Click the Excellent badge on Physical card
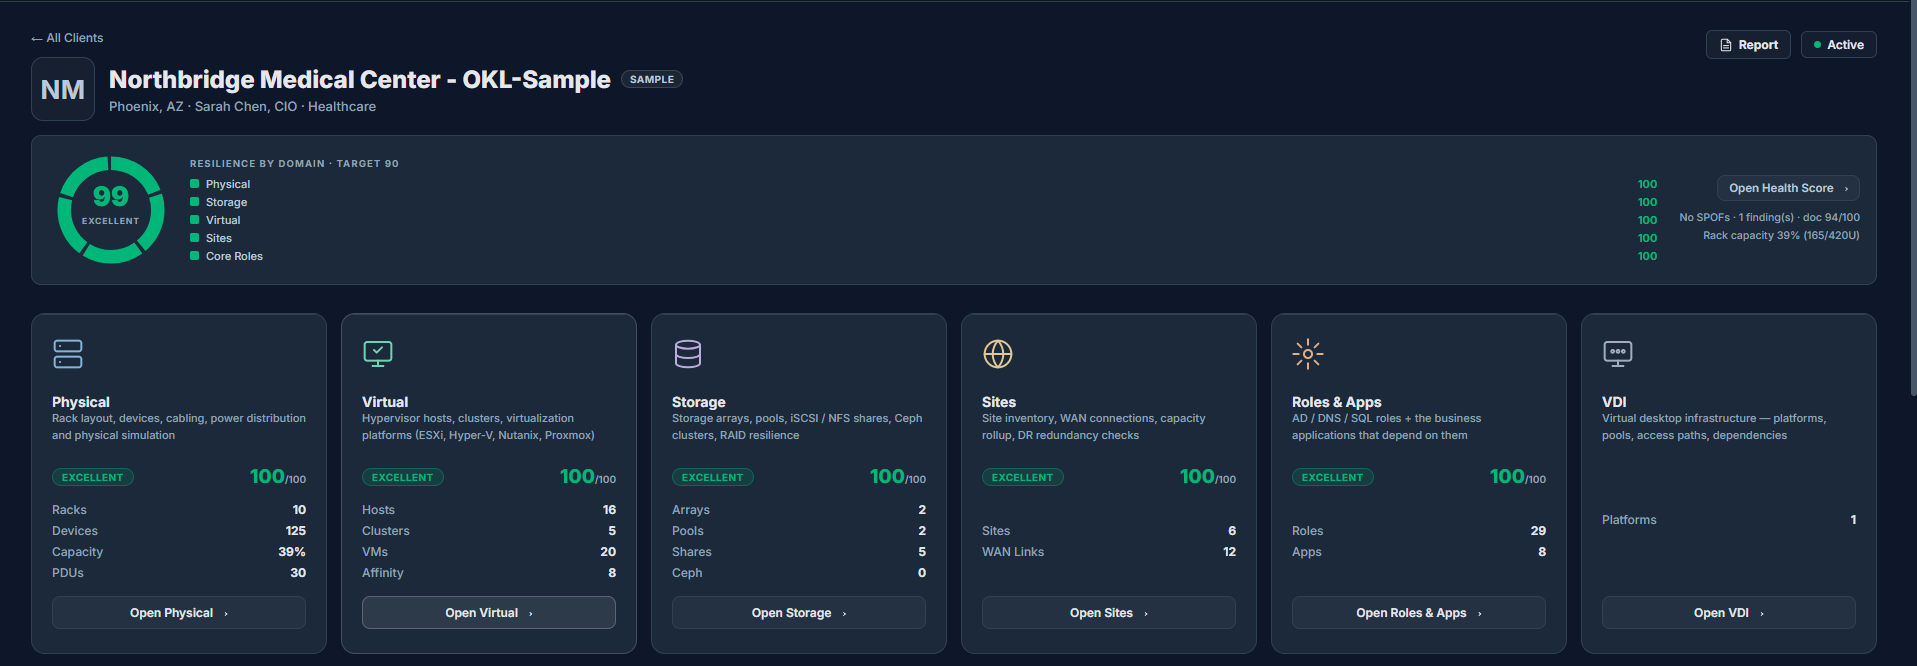The width and height of the screenshot is (1917, 666). click(x=93, y=477)
